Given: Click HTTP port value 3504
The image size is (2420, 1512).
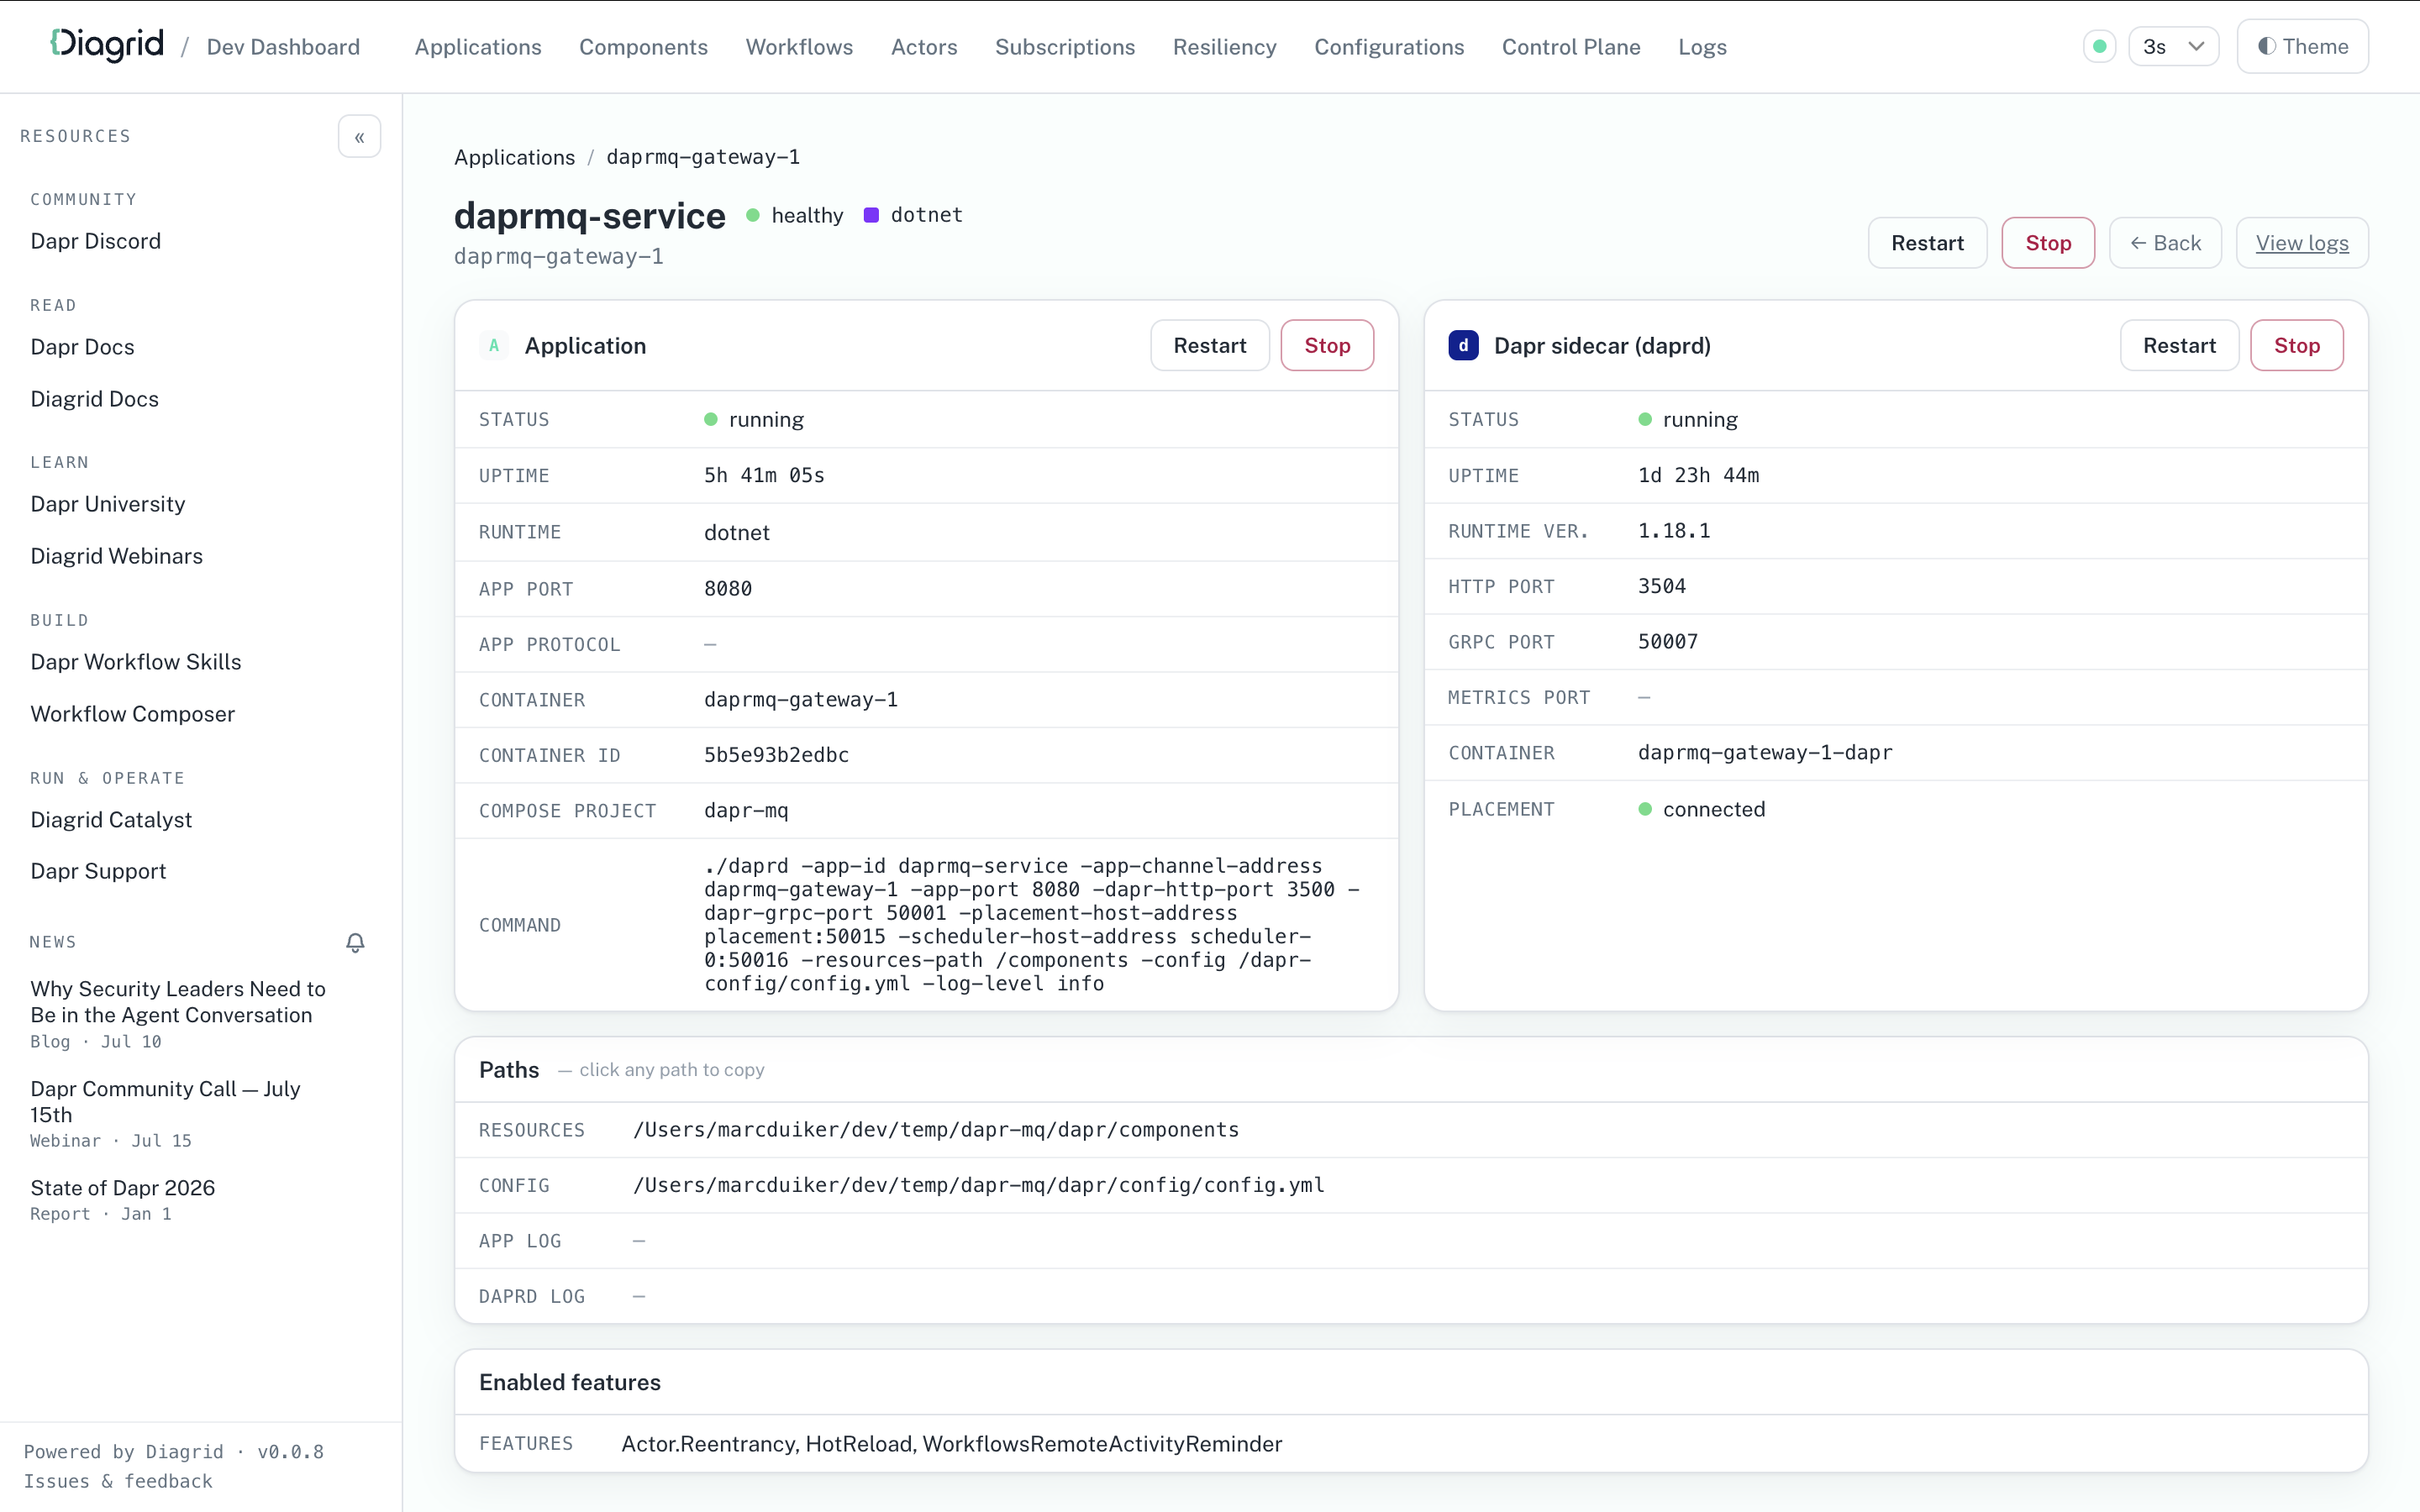Looking at the screenshot, I should [x=1662, y=586].
